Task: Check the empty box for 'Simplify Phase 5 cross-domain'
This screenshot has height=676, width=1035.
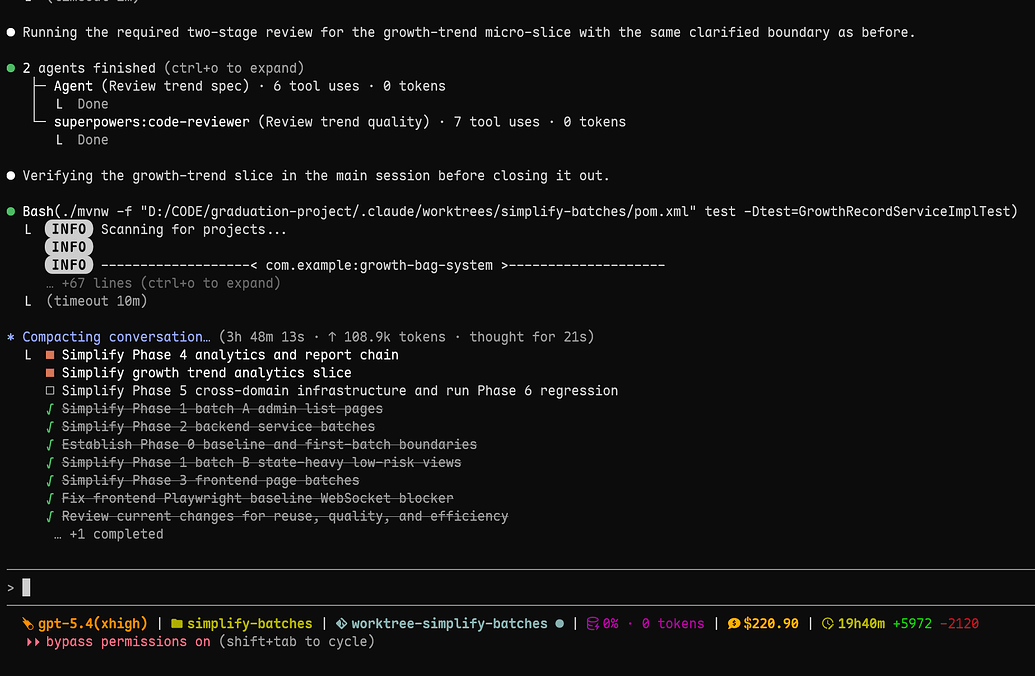Action: (x=50, y=391)
